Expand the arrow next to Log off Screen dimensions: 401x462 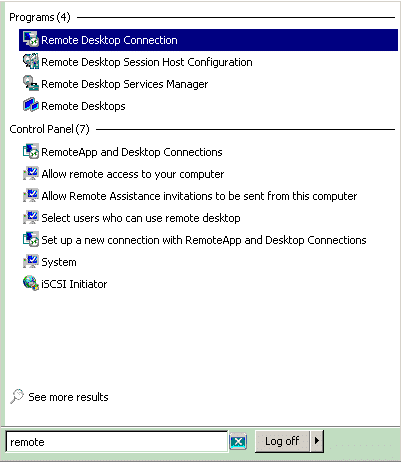pyautogui.click(x=317, y=441)
